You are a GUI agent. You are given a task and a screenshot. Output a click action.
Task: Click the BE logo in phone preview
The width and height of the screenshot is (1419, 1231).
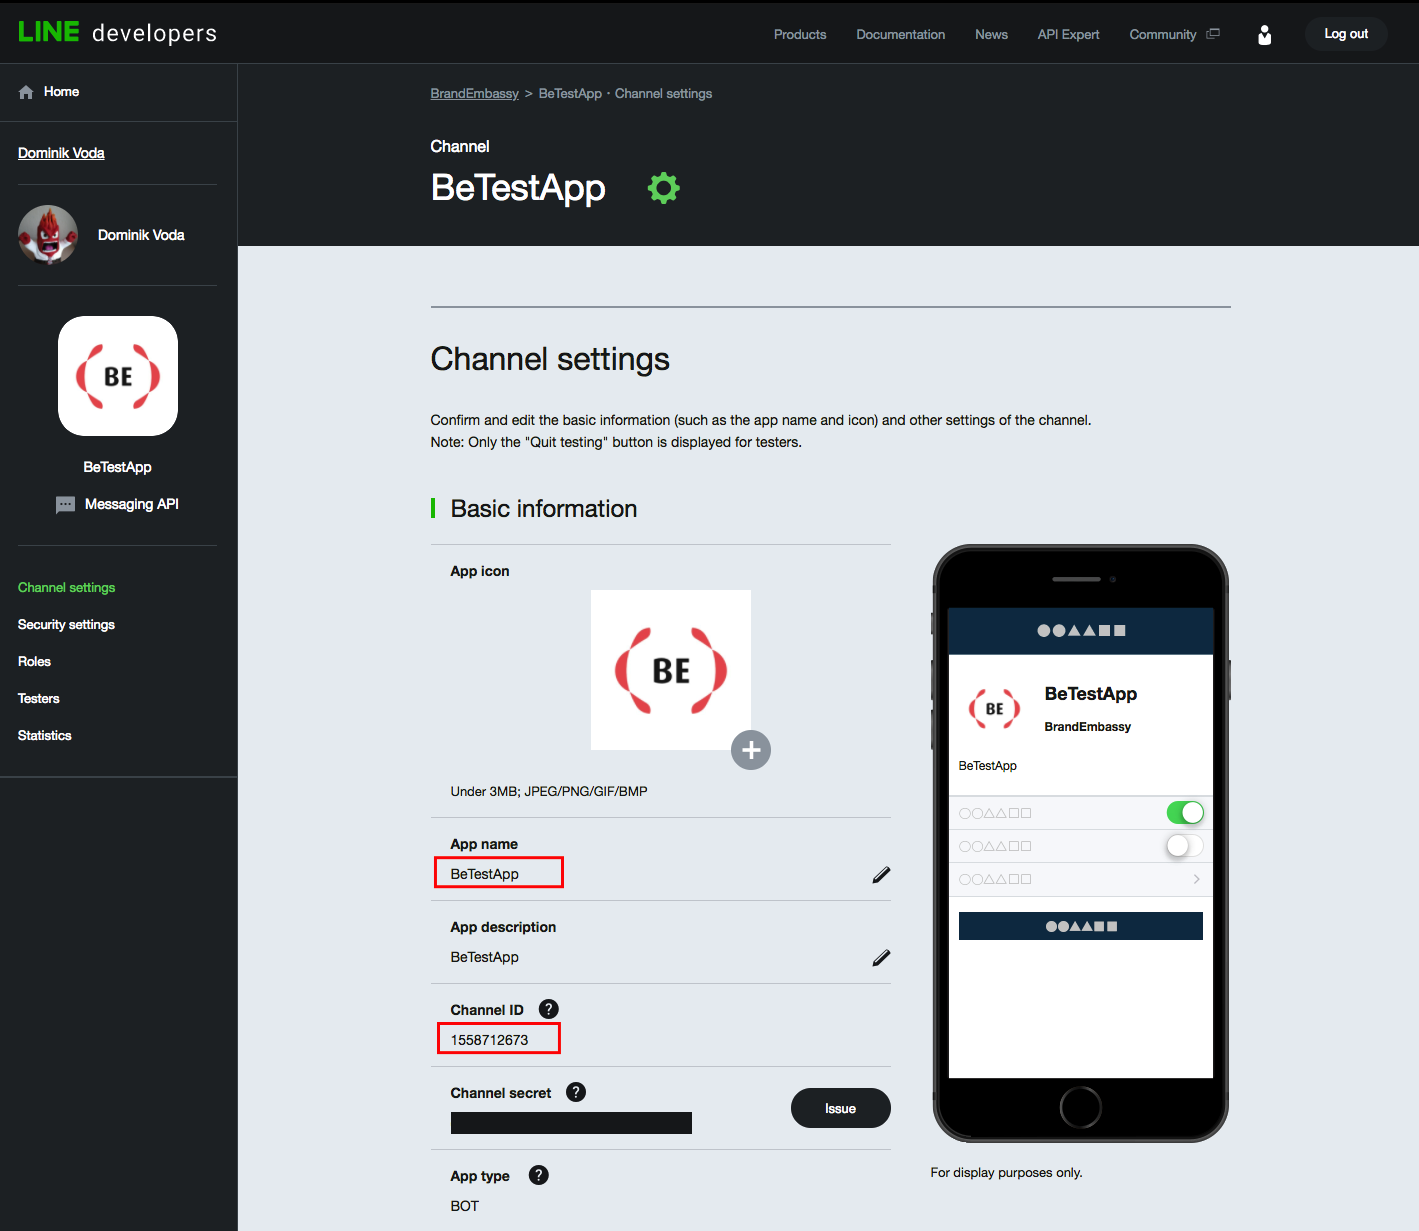click(994, 709)
